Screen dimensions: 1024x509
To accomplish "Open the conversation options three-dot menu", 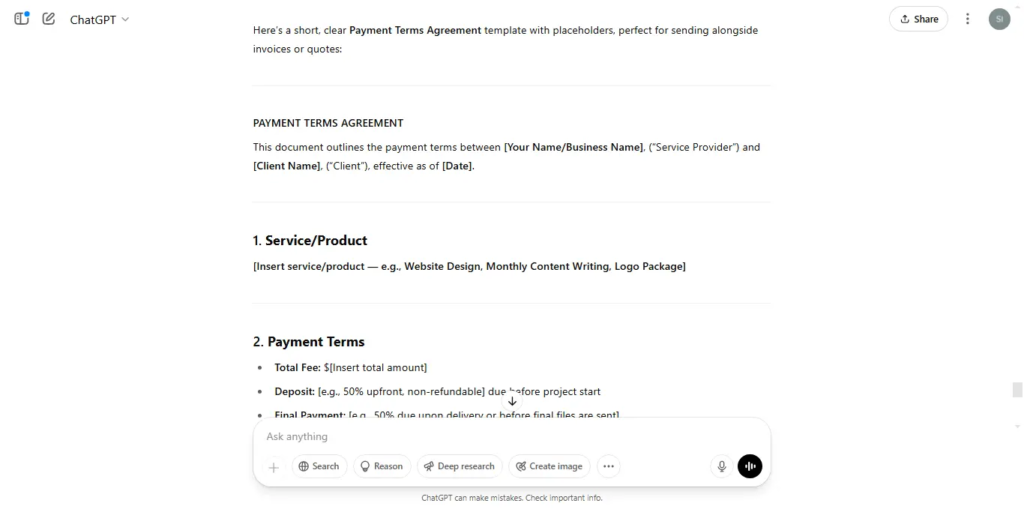I will 968,19.
